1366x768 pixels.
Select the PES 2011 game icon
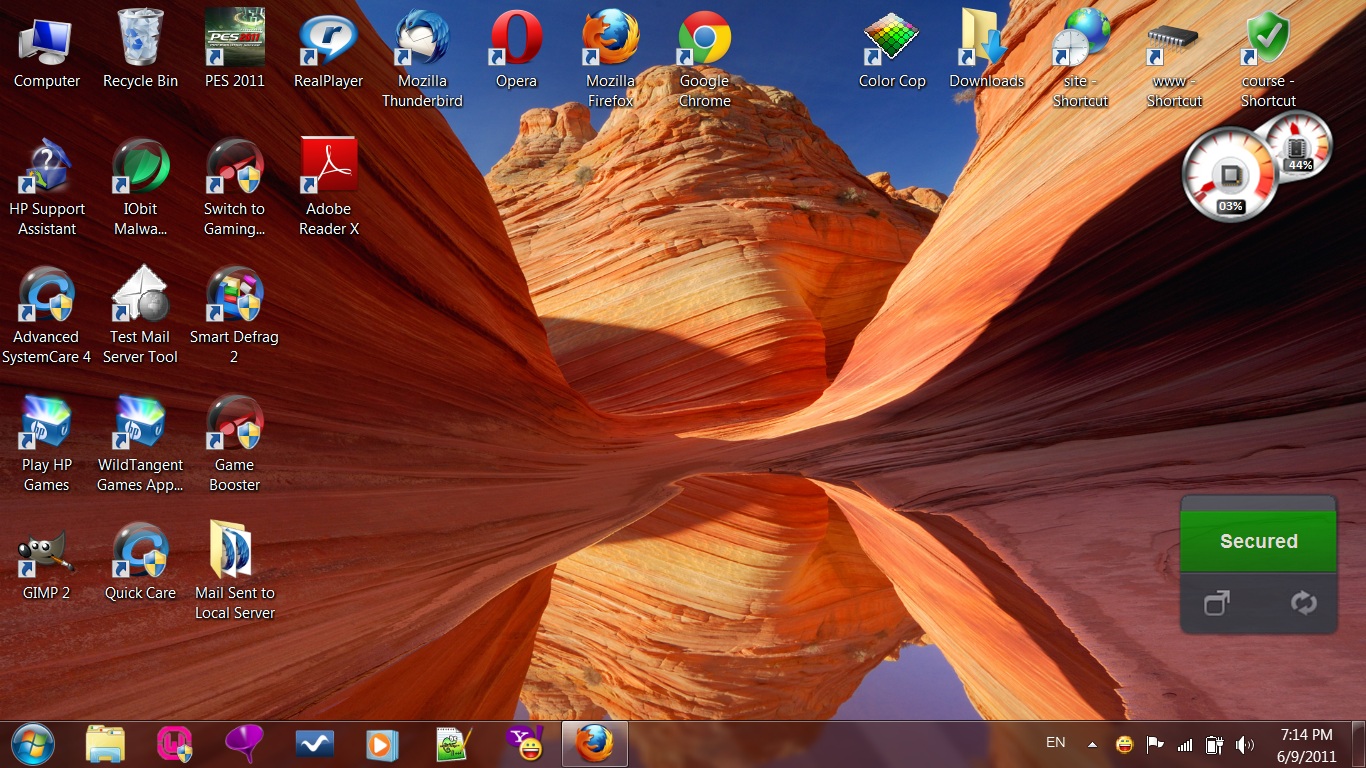234,40
